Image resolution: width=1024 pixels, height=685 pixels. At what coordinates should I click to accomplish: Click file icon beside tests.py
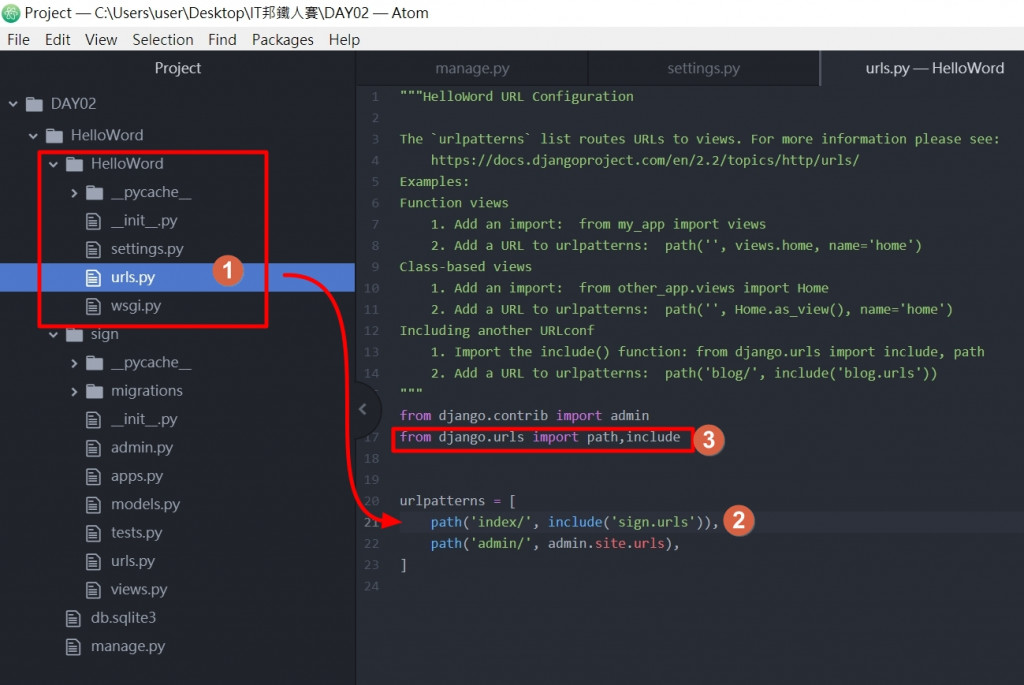[x=93, y=534]
